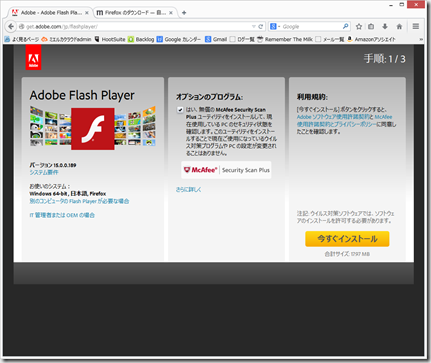Screen dimensions: 431x363
Task: Bookmark this page with the star icon
Action: [x=359, y=26]
